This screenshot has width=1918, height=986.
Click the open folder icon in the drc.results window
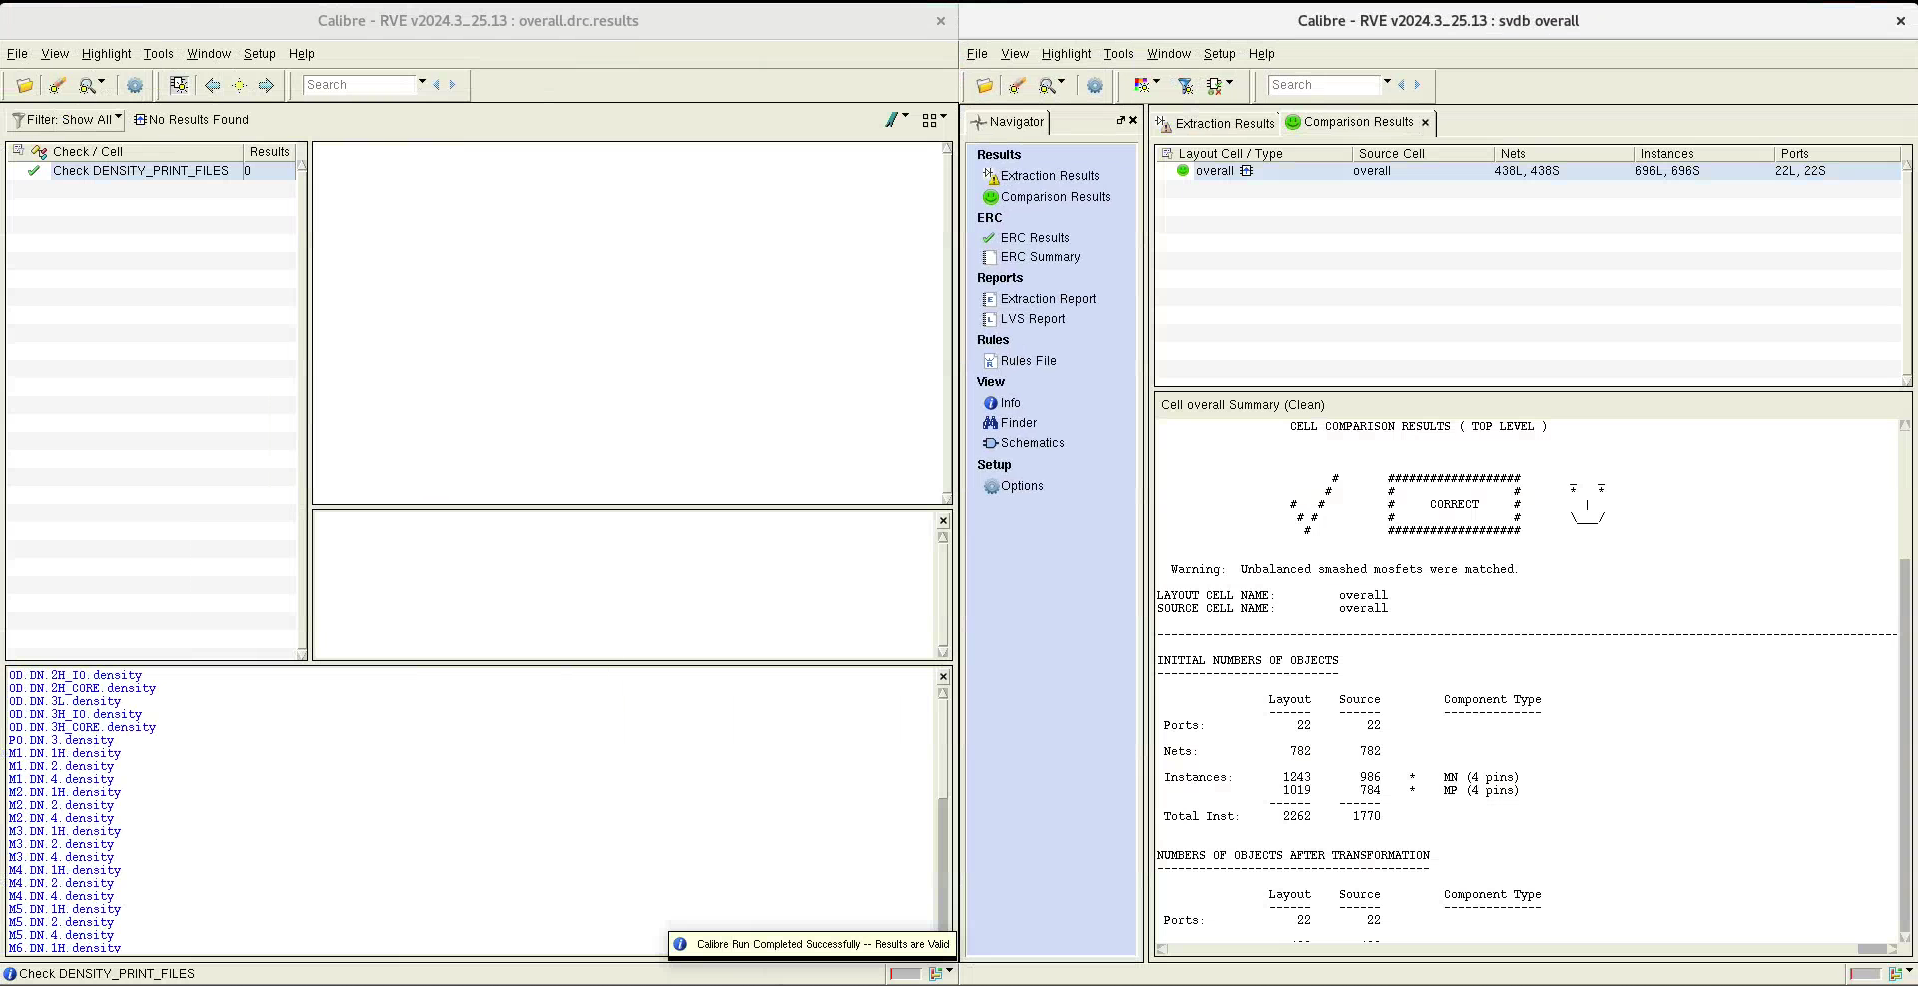25,86
